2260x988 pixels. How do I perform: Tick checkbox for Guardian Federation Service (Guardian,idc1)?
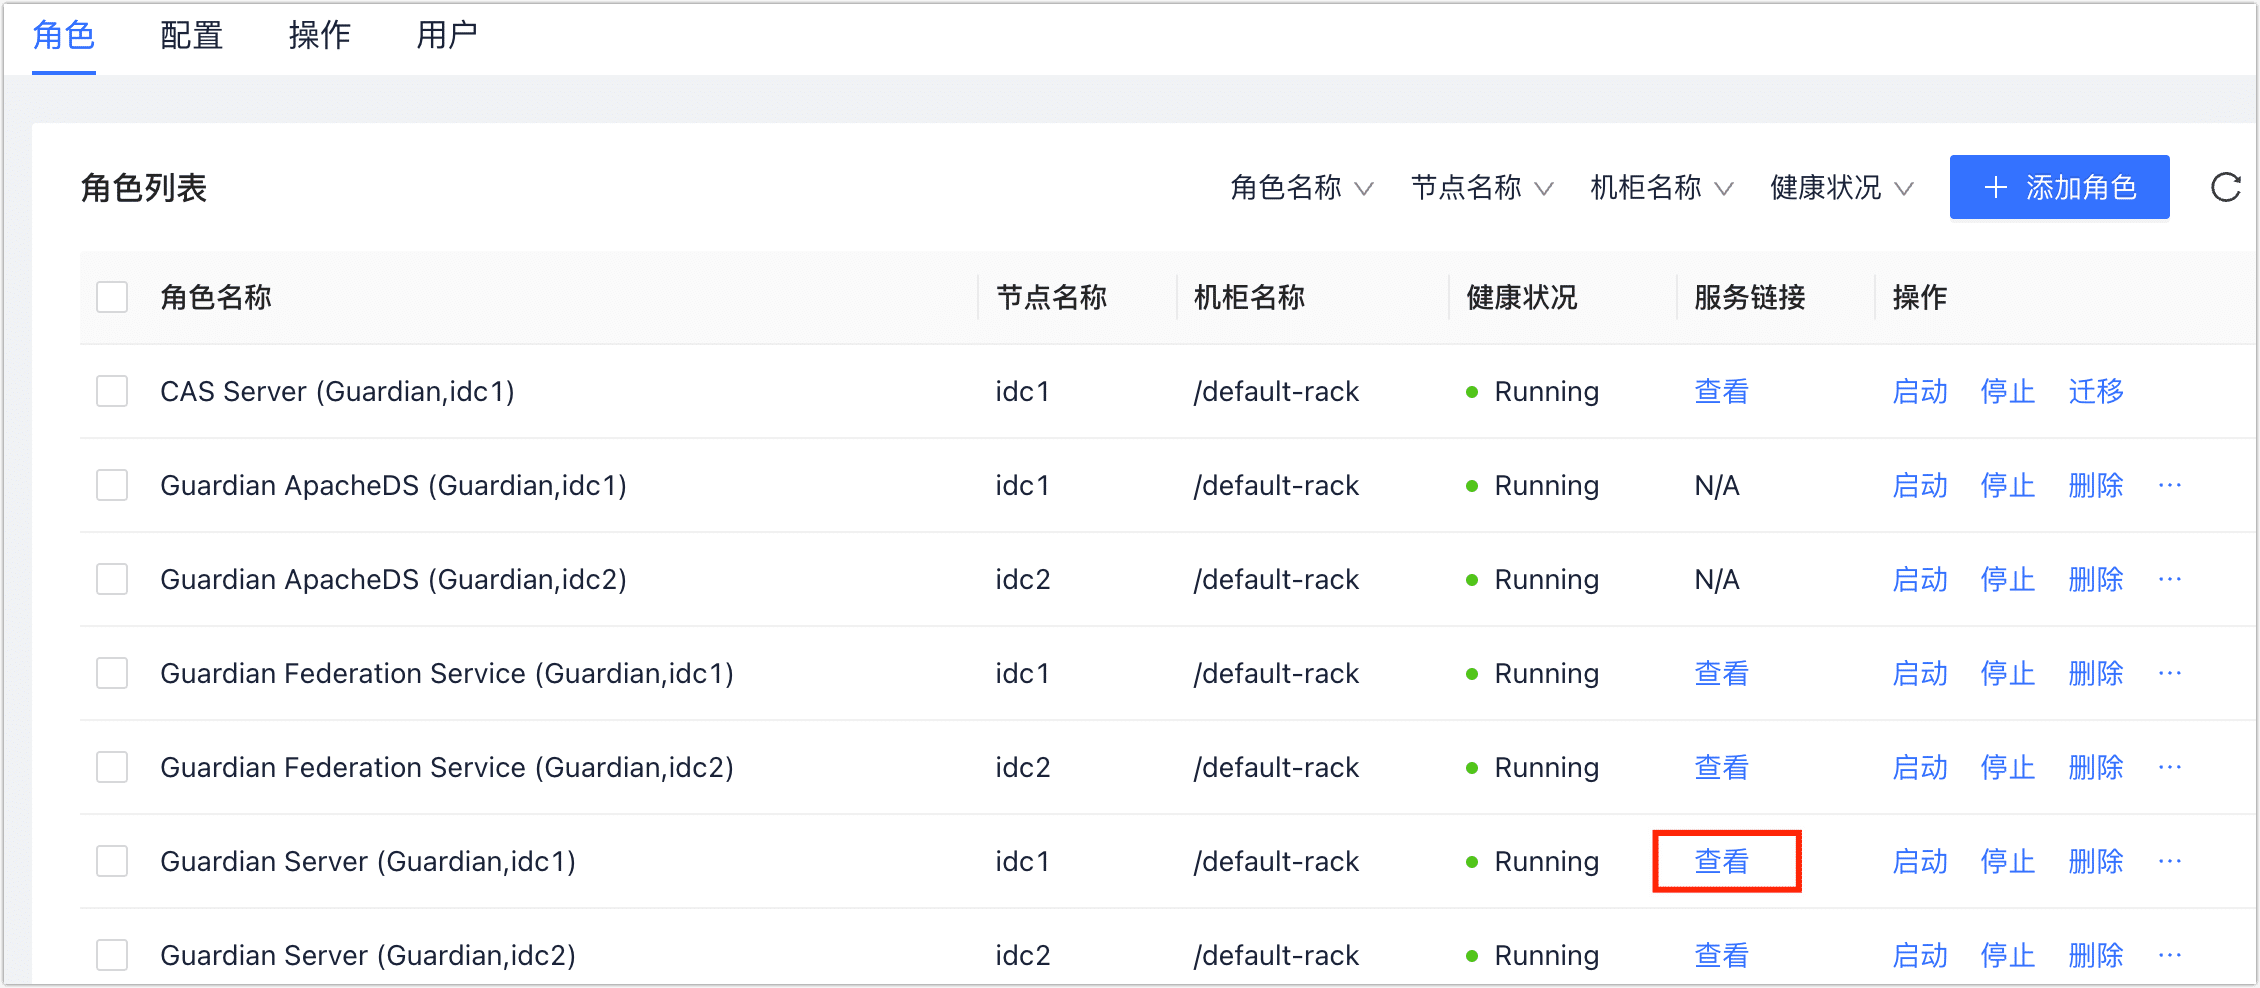(112, 673)
